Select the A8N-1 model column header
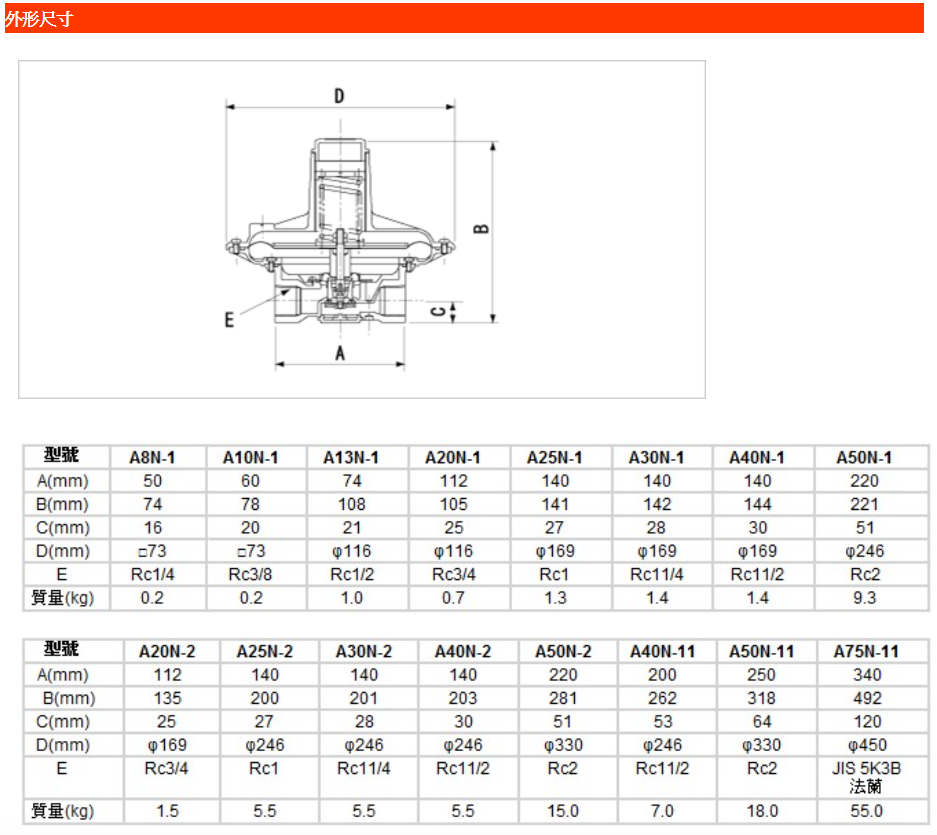This screenshot has height=835, width=937. (x=152, y=457)
